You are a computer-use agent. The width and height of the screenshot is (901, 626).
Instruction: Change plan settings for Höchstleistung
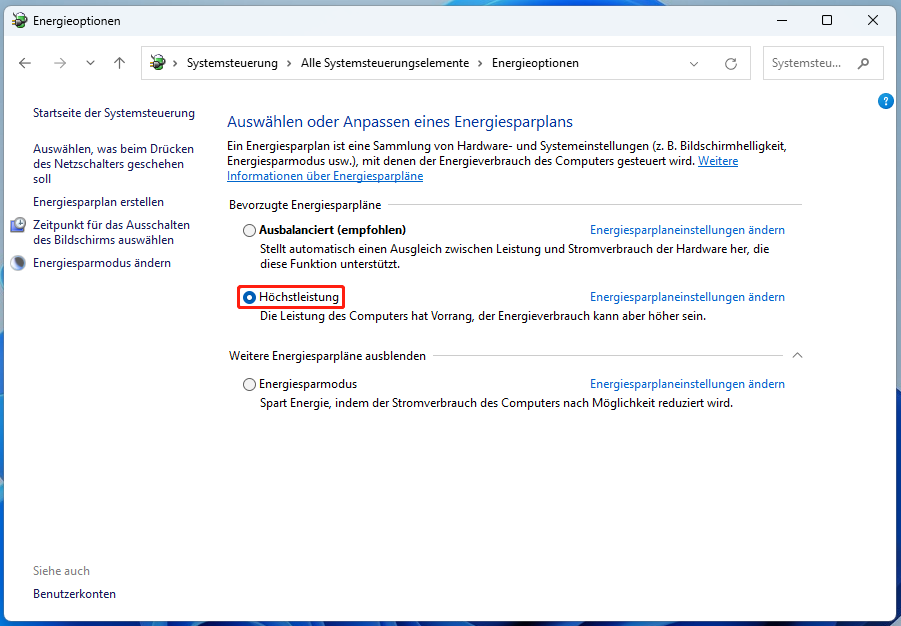[687, 297]
